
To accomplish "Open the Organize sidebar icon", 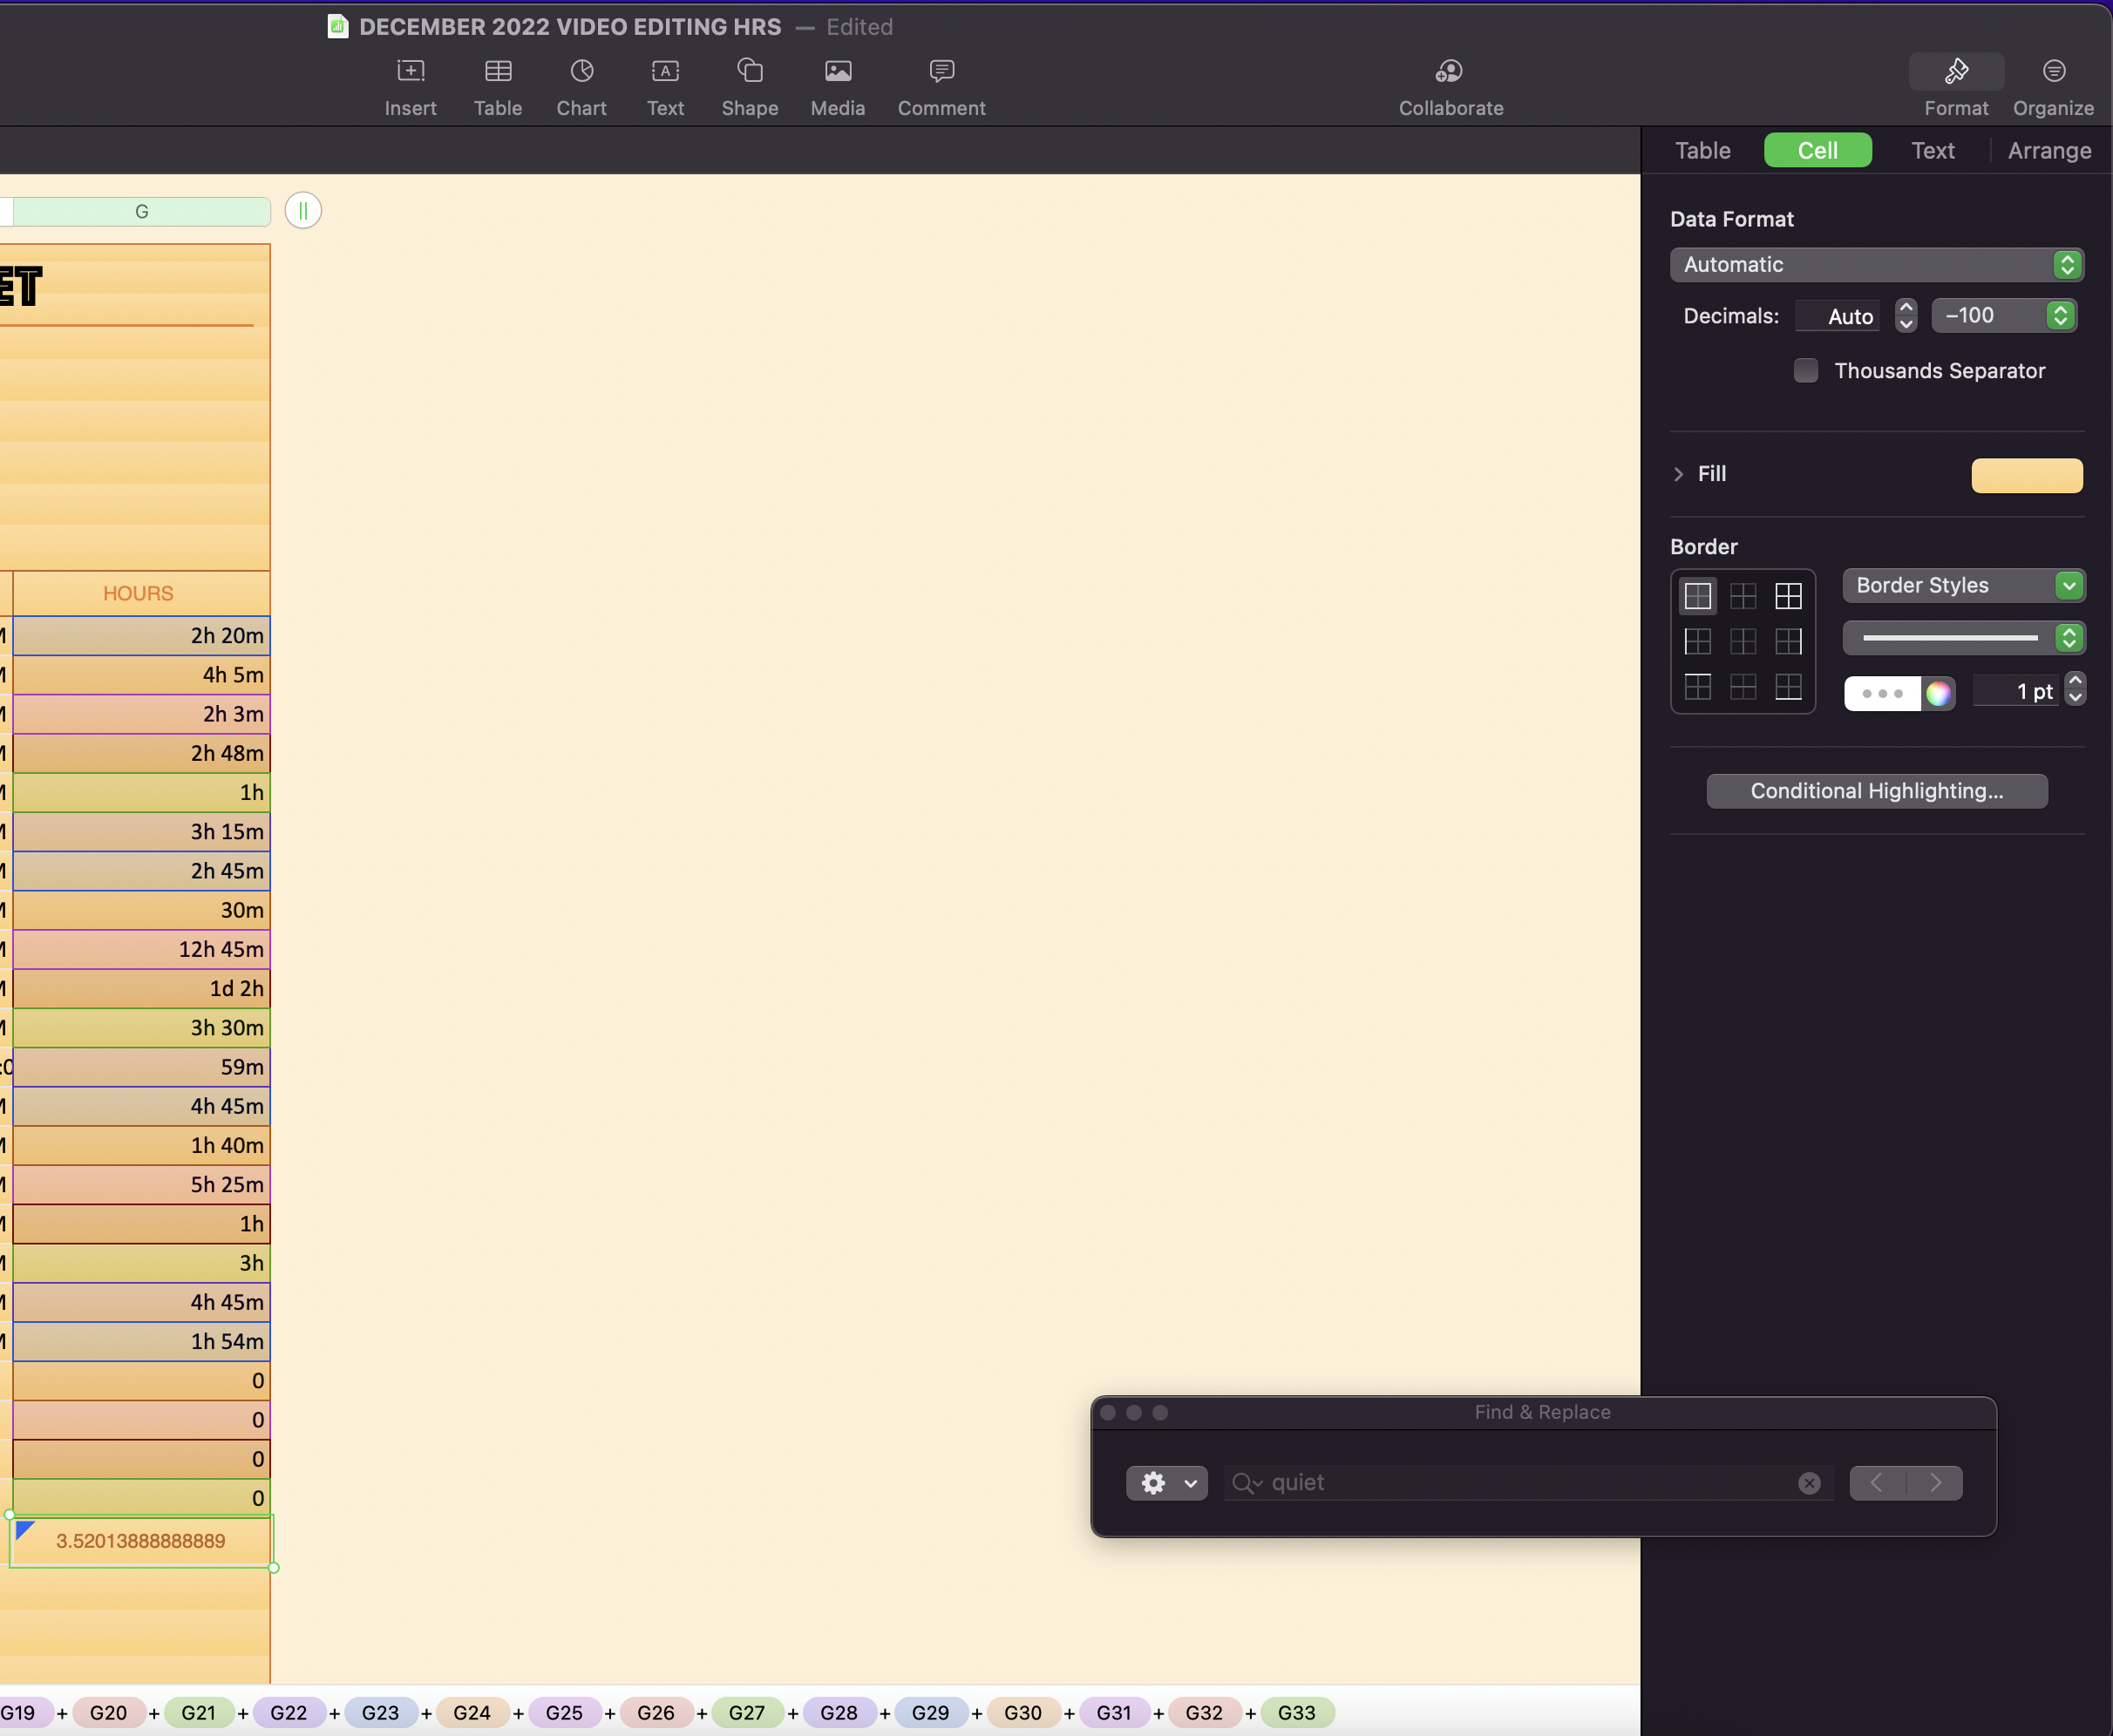I will point(2052,72).
